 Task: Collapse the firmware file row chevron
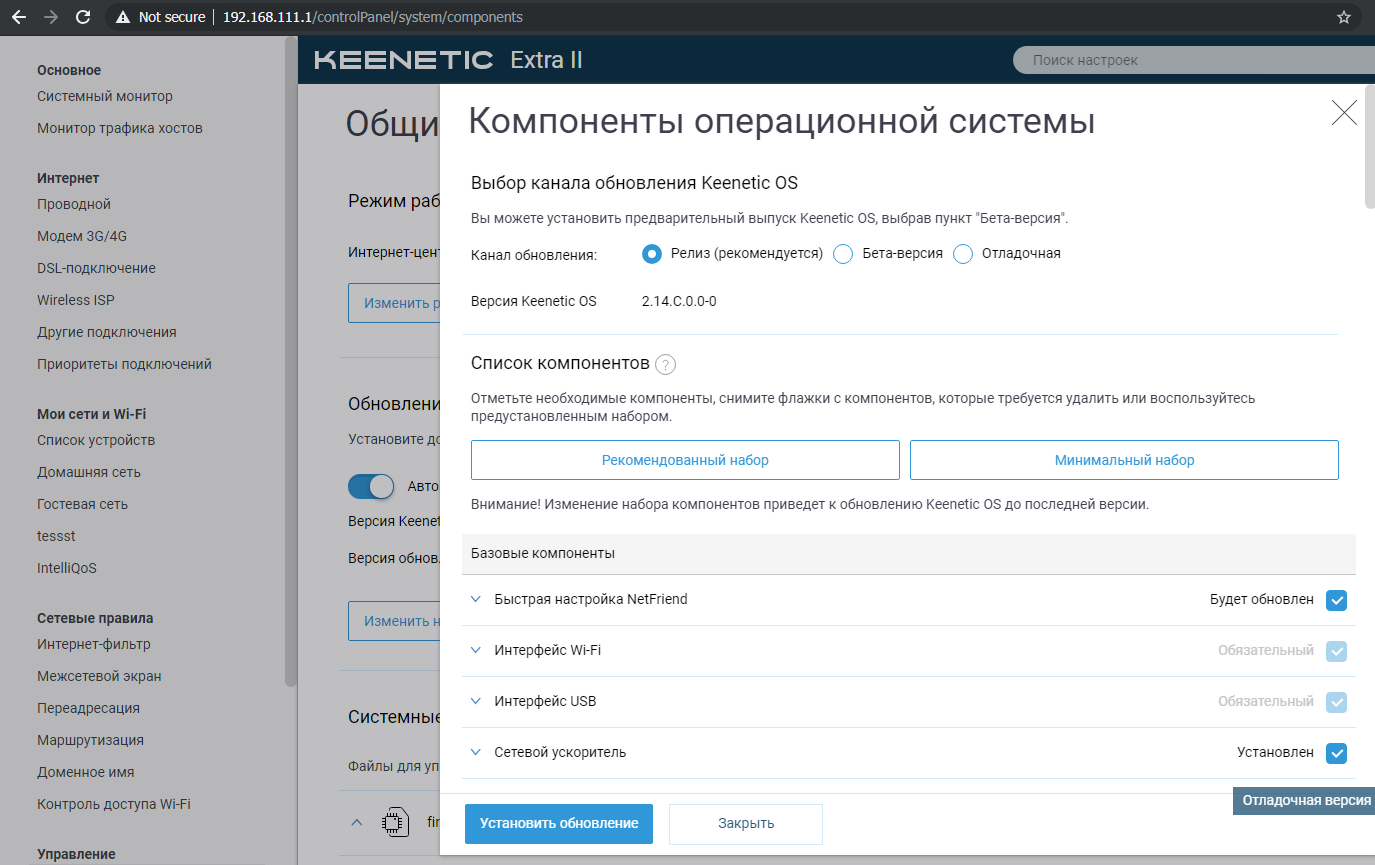point(356,822)
